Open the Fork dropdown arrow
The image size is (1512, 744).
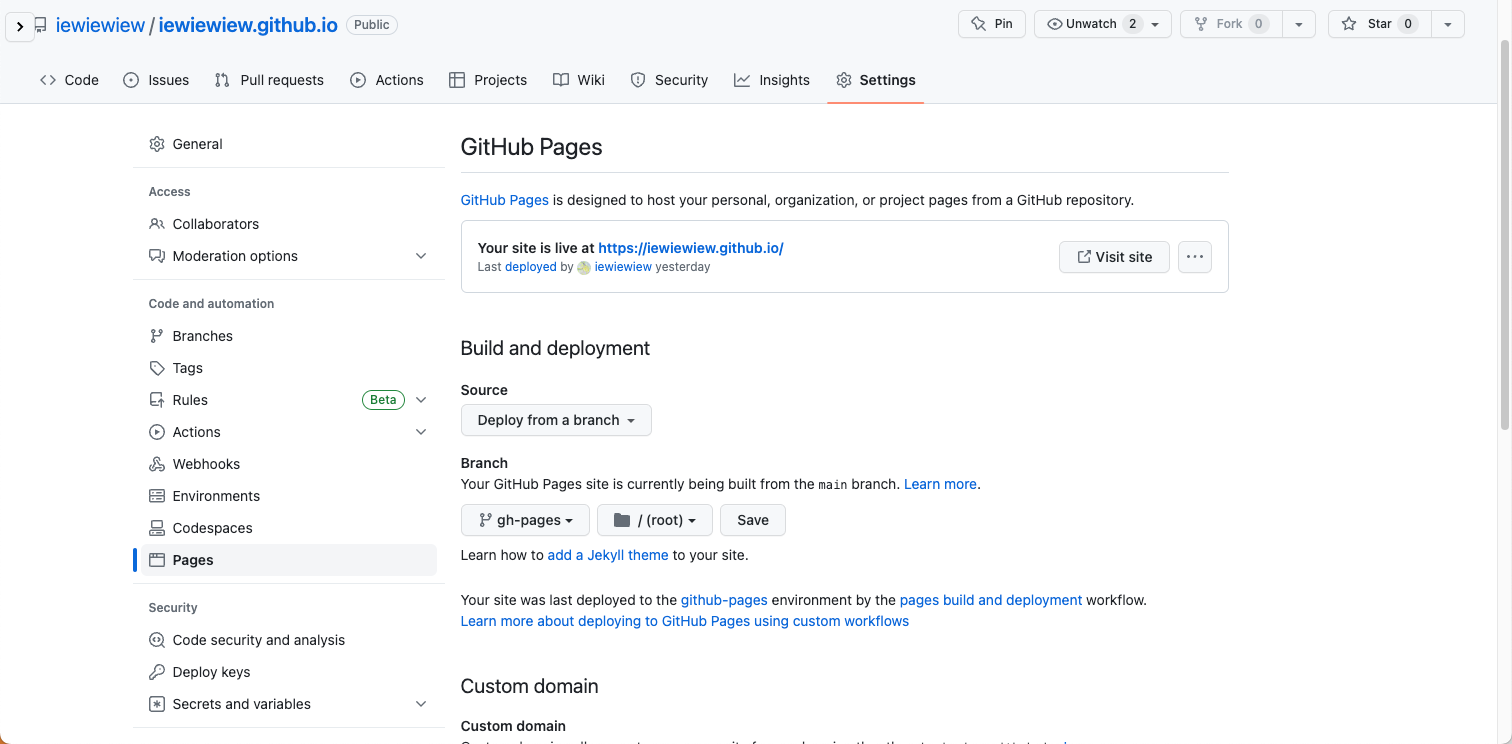point(1298,24)
